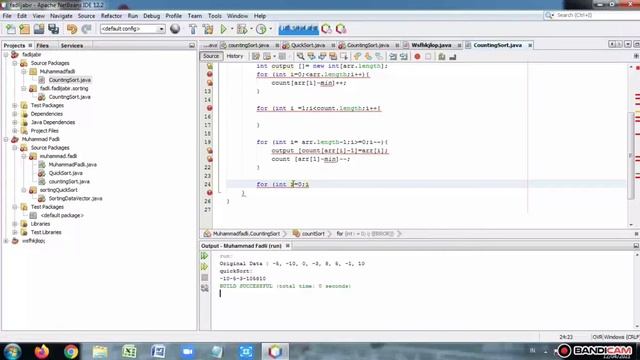The image size is (640, 360).
Task: Open Word from the taskbar
Action: 158,351
